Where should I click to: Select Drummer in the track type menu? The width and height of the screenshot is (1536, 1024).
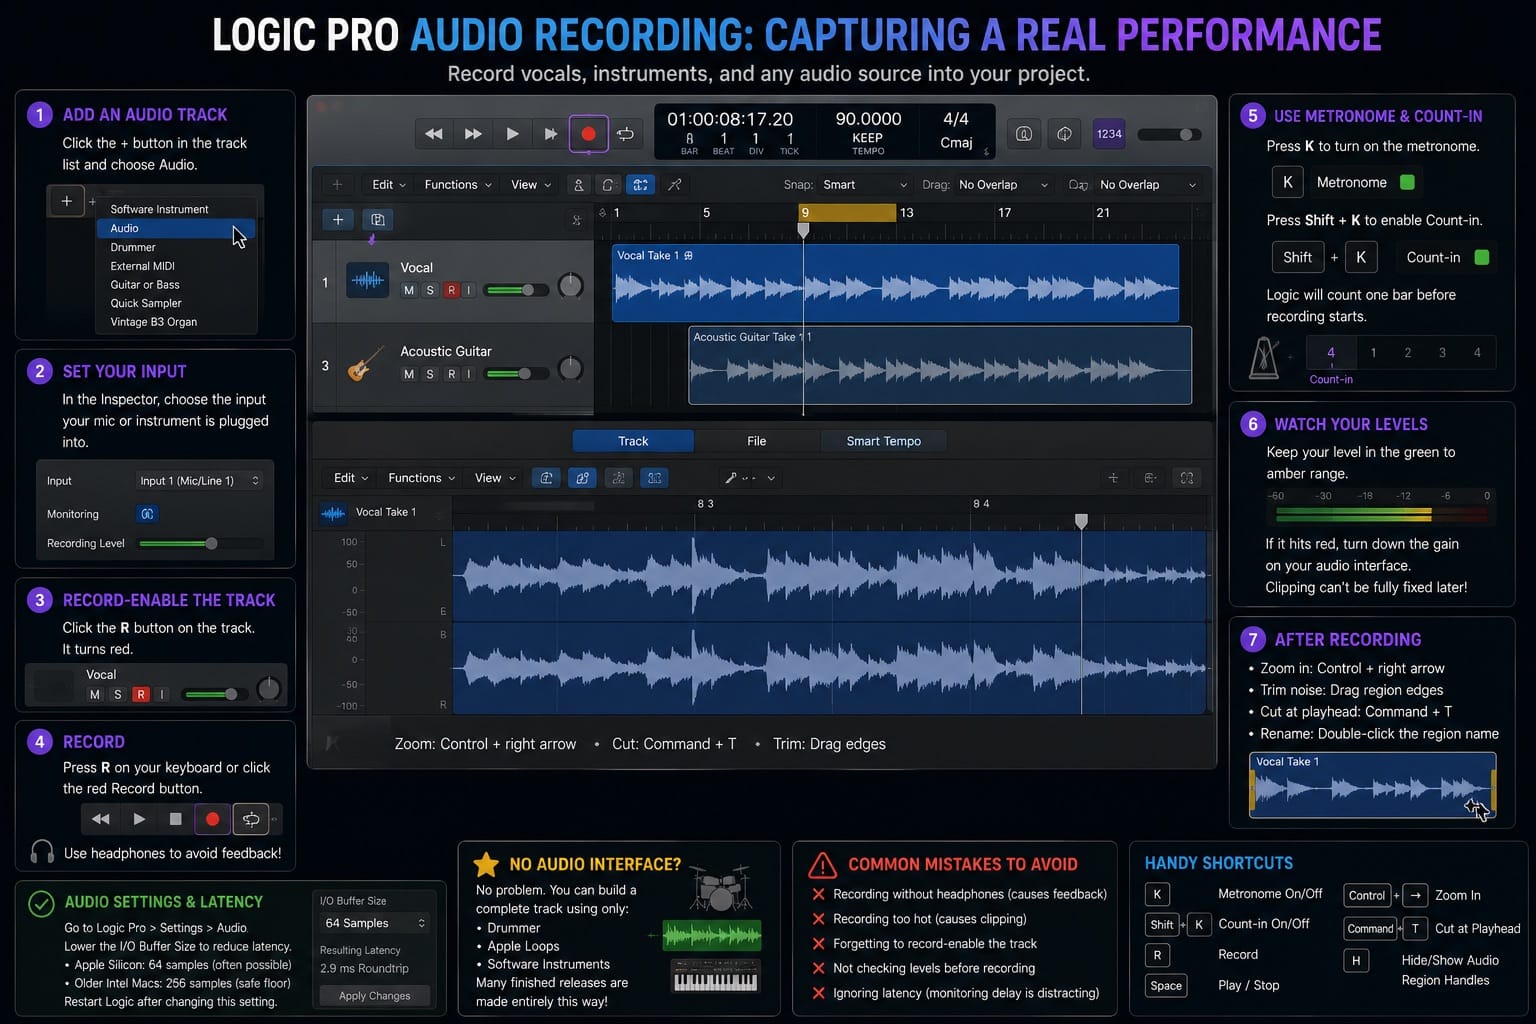coord(176,247)
